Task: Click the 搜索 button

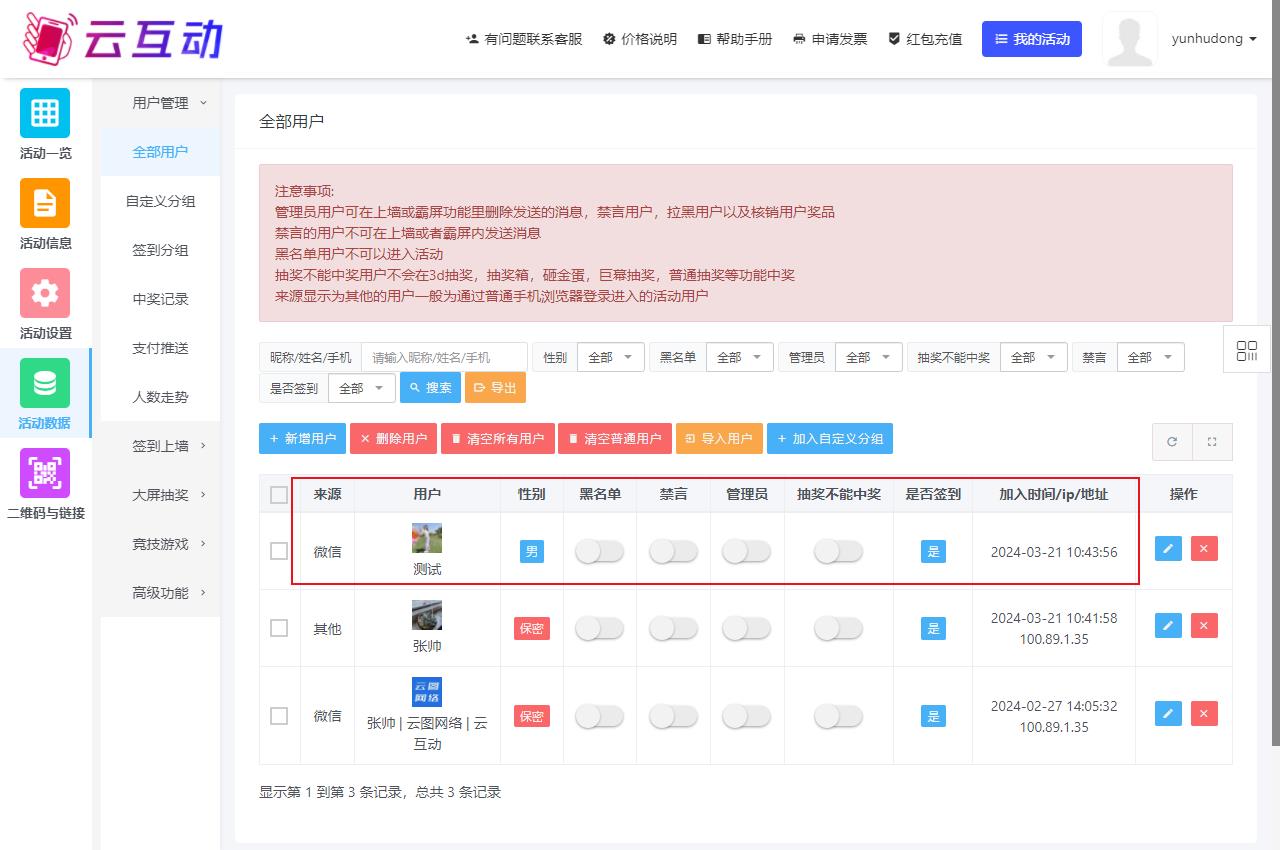Action: (430, 388)
